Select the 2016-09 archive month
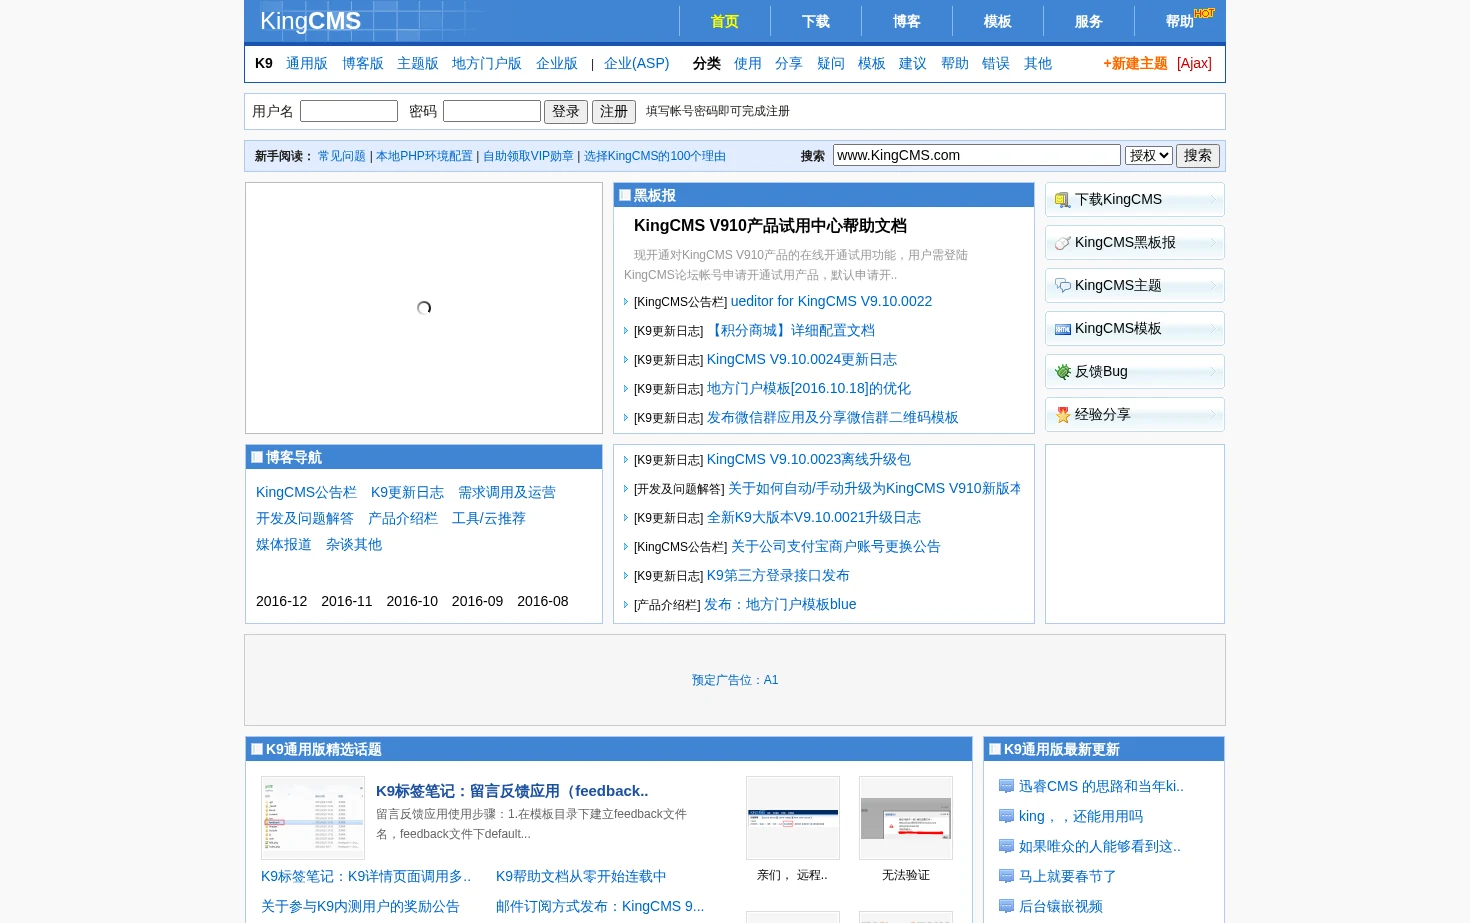Screen dimensions: 1470x923 coord(477,601)
